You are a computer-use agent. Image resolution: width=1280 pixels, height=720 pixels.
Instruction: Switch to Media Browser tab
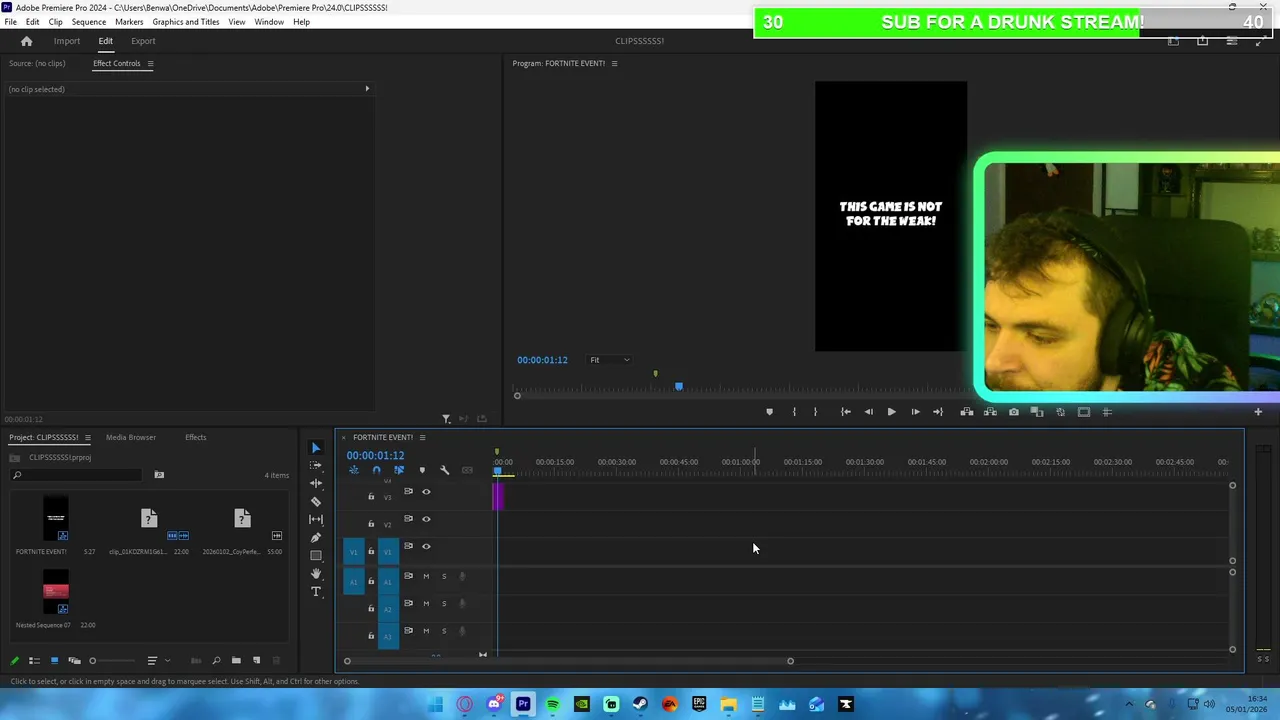(131, 437)
